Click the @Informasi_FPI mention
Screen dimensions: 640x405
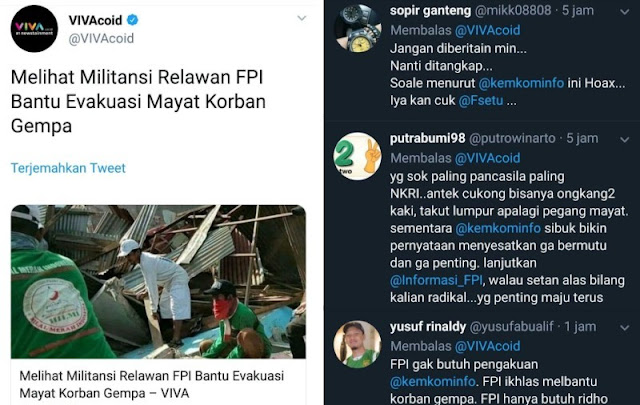(436, 280)
